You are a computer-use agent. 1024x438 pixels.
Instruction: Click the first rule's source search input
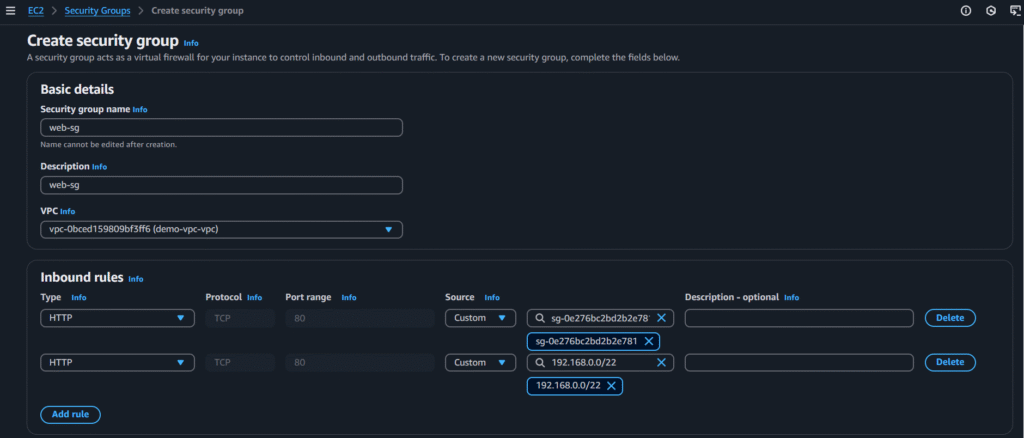pyautogui.click(x=600, y=318)
